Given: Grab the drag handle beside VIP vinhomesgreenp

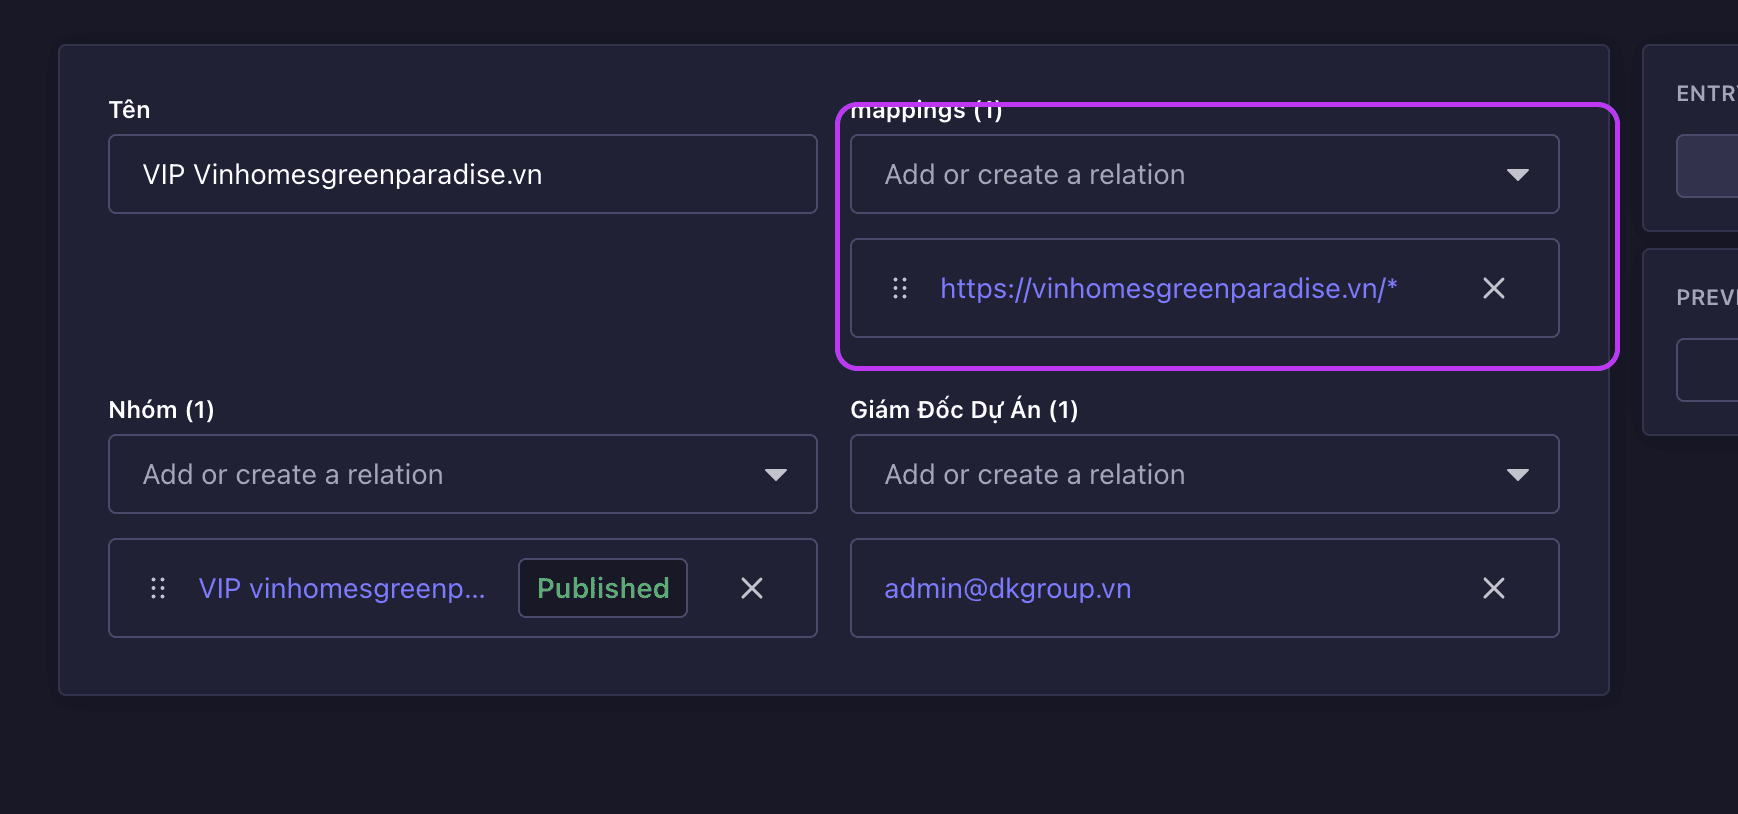Looking at the screenshot, I should click(158, 588).
